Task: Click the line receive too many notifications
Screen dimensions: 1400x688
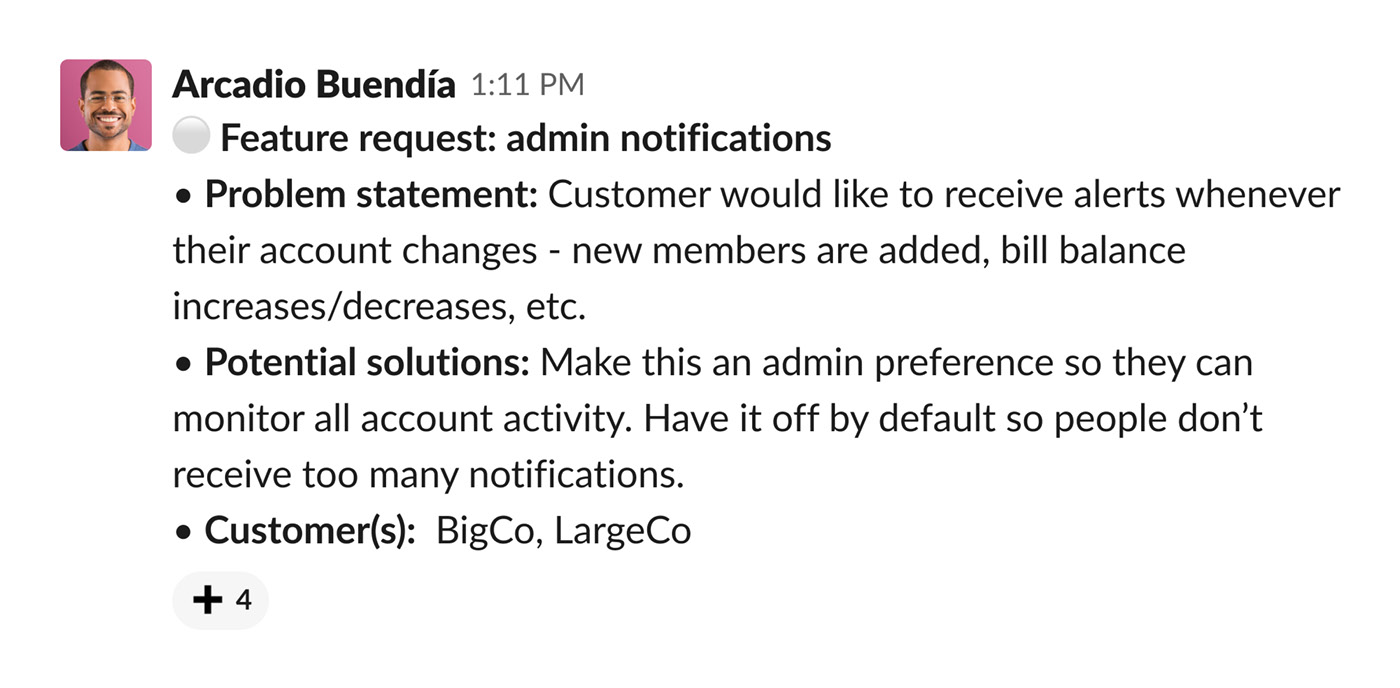Action: click(x=428, y=474)
